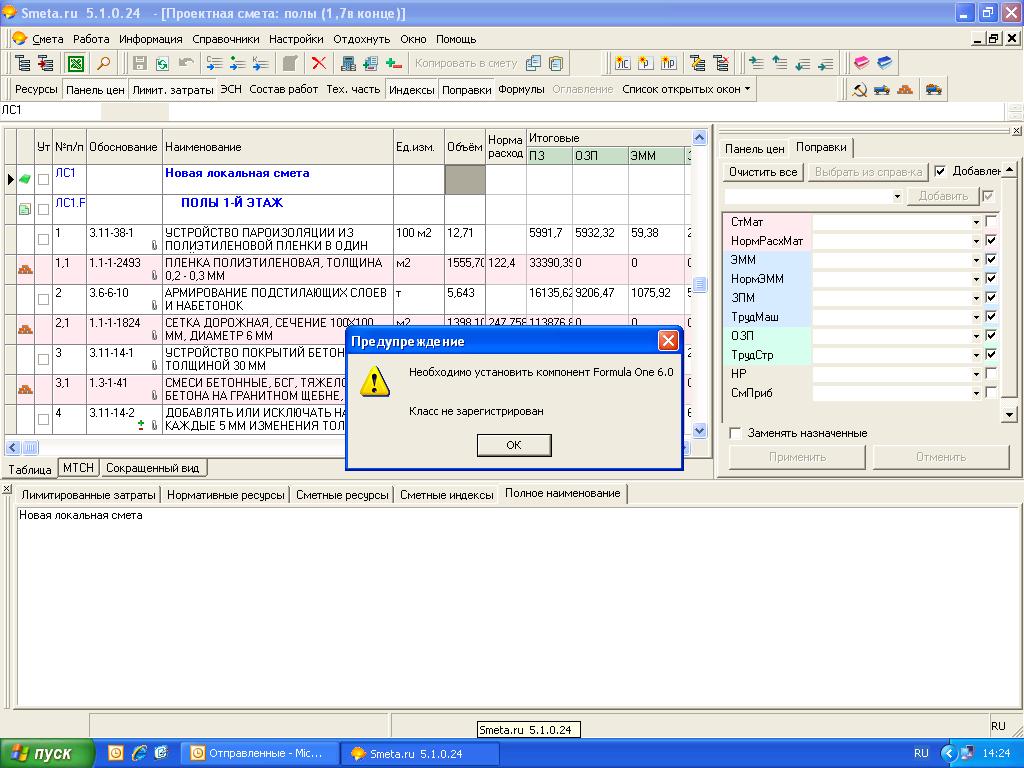Viewport: 1024px width, 768px height.
Task: Expand the ТрудСтр dropdown arrow
Action: (976, 355)
